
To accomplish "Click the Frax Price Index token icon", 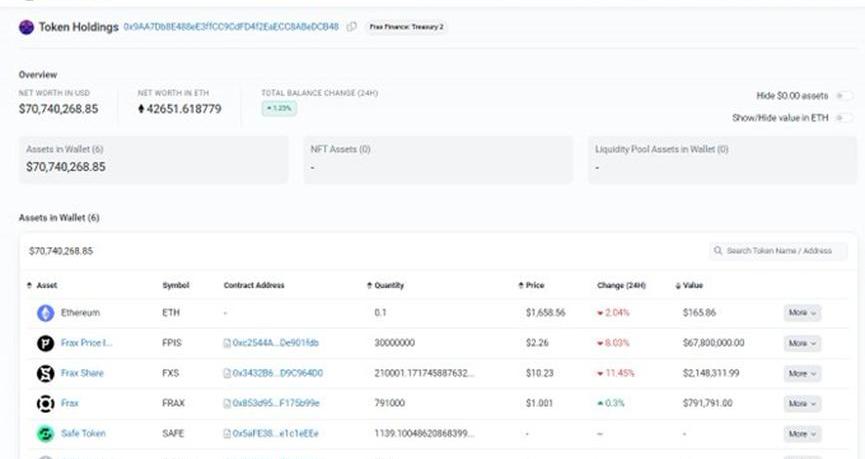I will click(45, 343).
